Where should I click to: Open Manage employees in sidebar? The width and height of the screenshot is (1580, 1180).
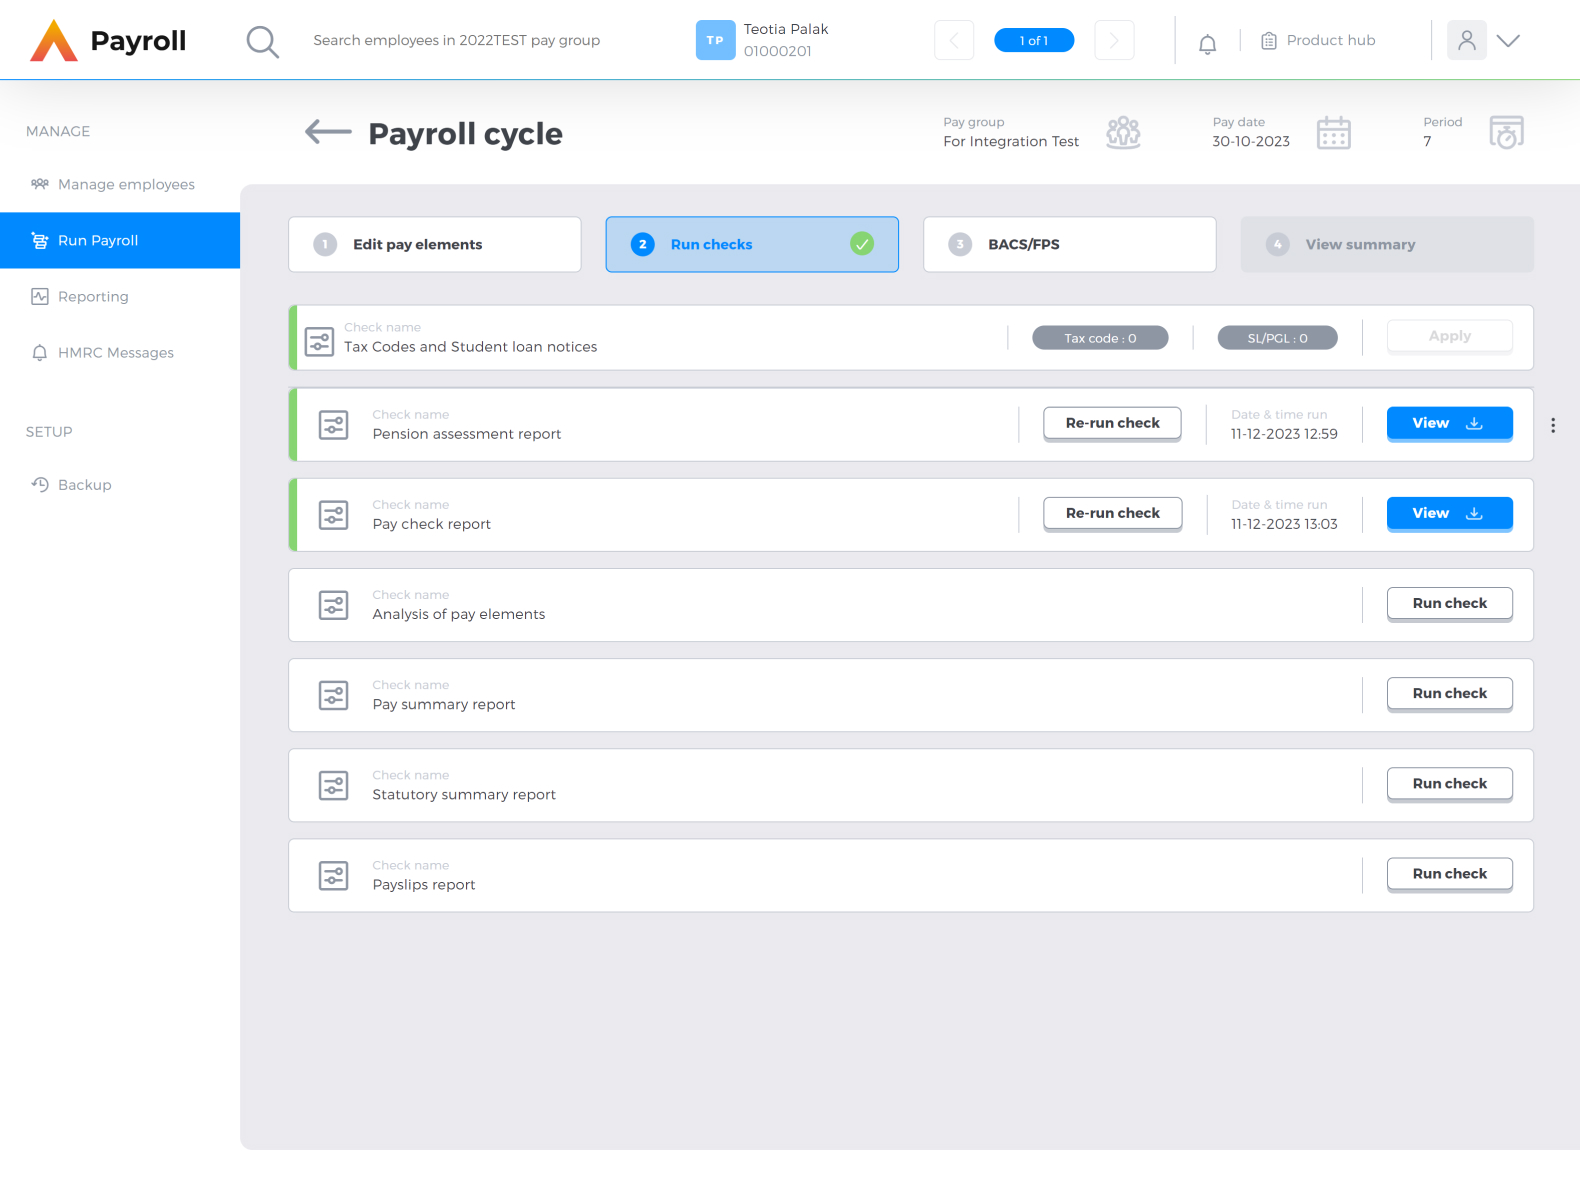click(x=120, y=184)
